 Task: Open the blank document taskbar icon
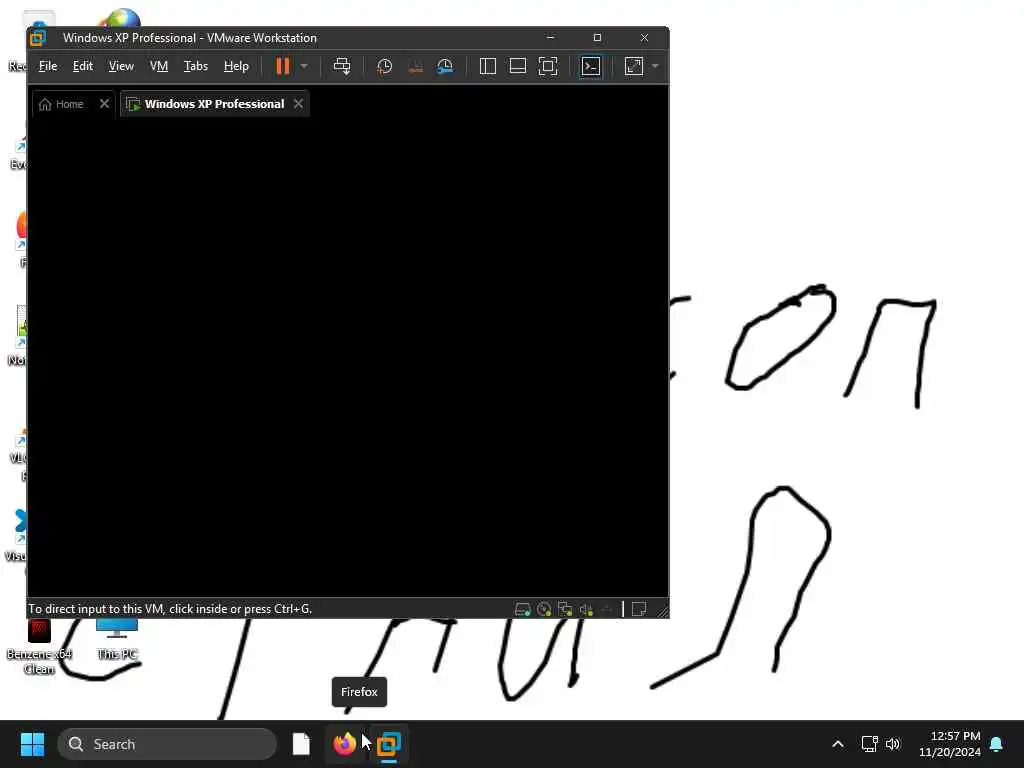pyautogui.click(x=301, y=744)
